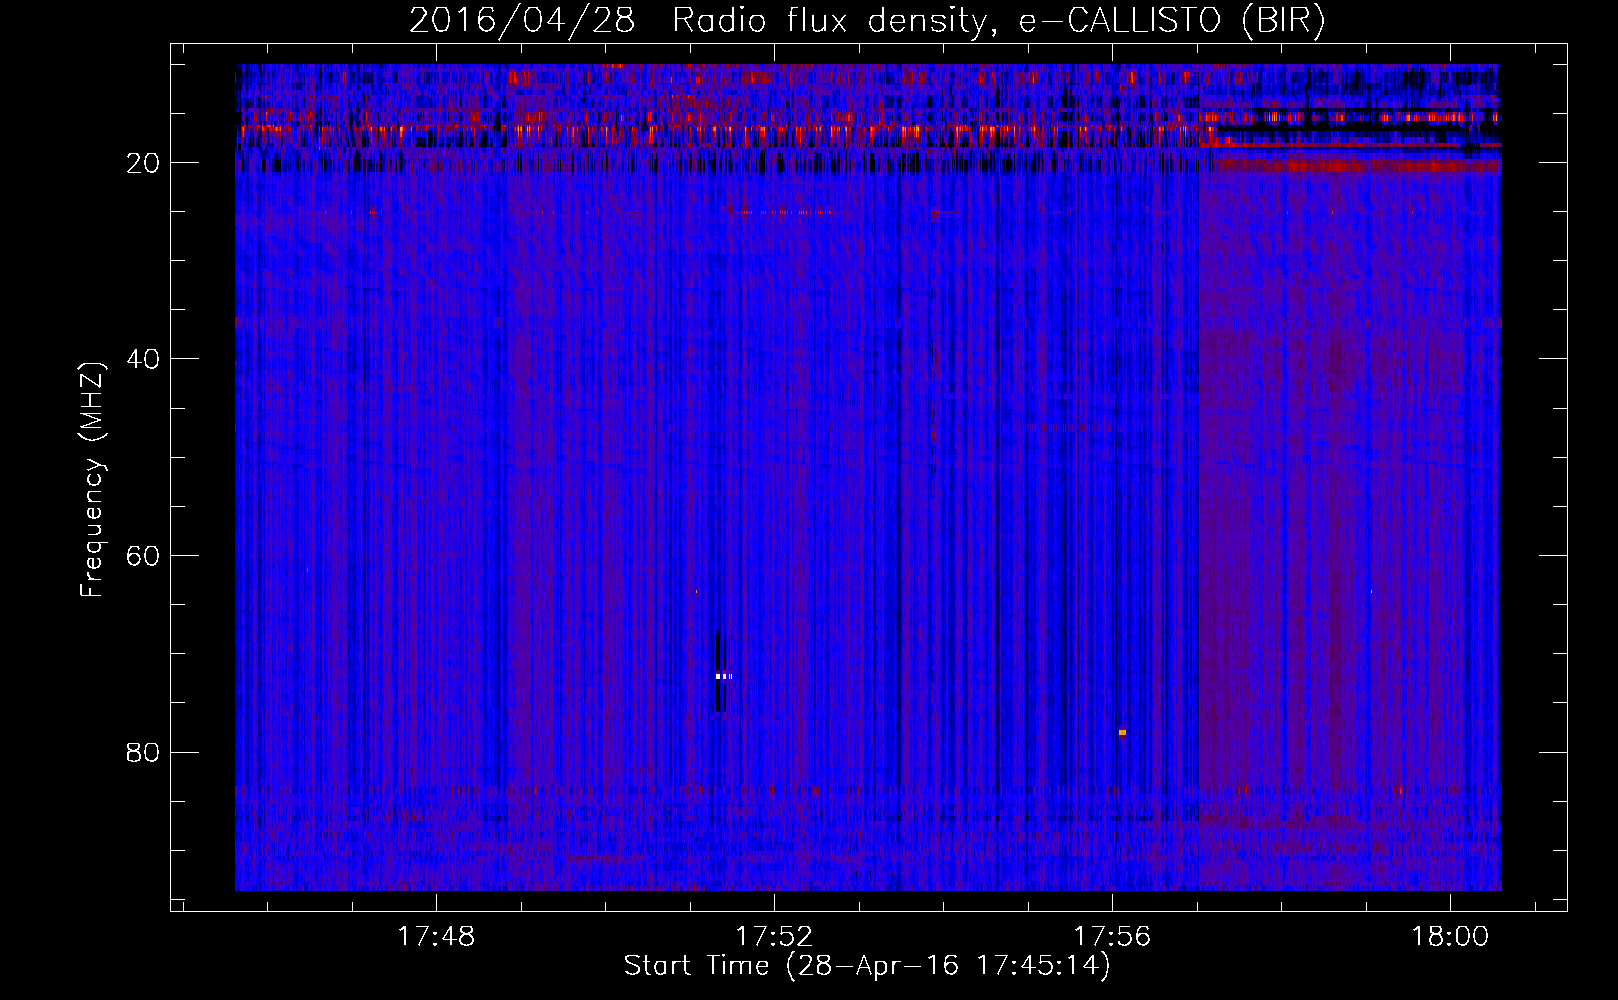The width and height of the screenshot is (1618, 1000).
Task: Click the 40 frequency tick label
Action: 143,359
